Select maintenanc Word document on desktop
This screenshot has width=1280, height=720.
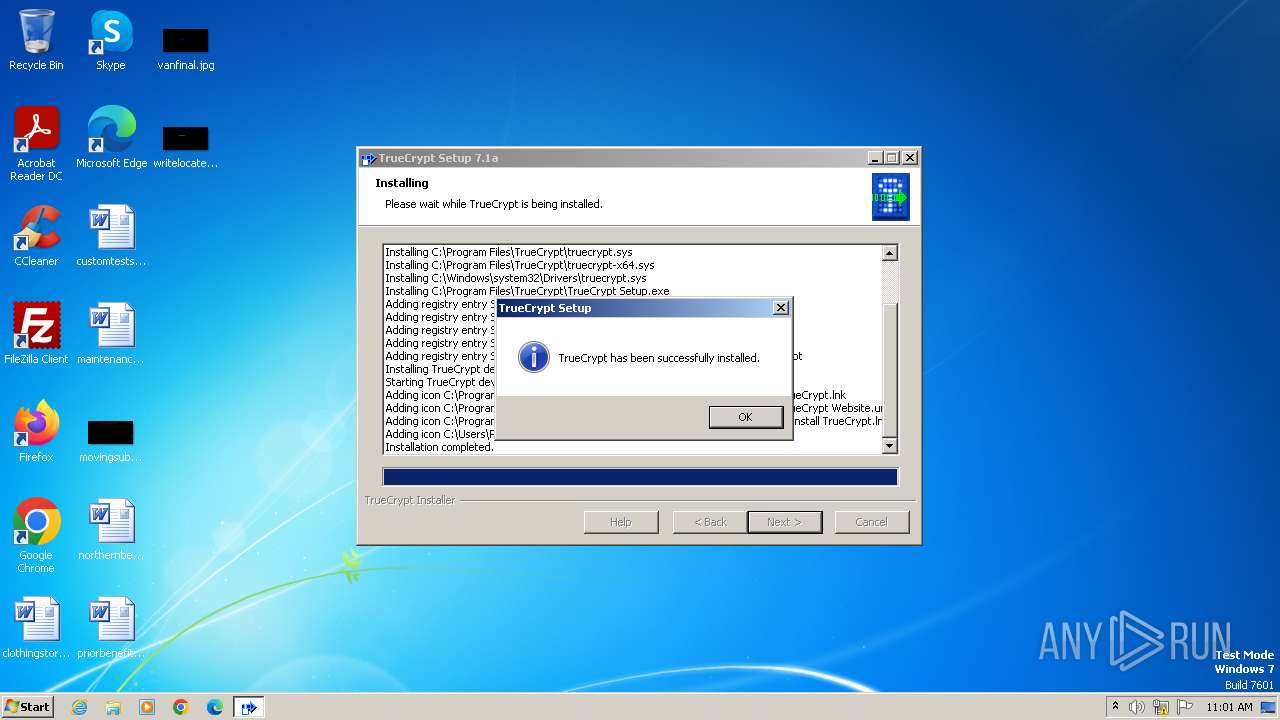(111, 333)
